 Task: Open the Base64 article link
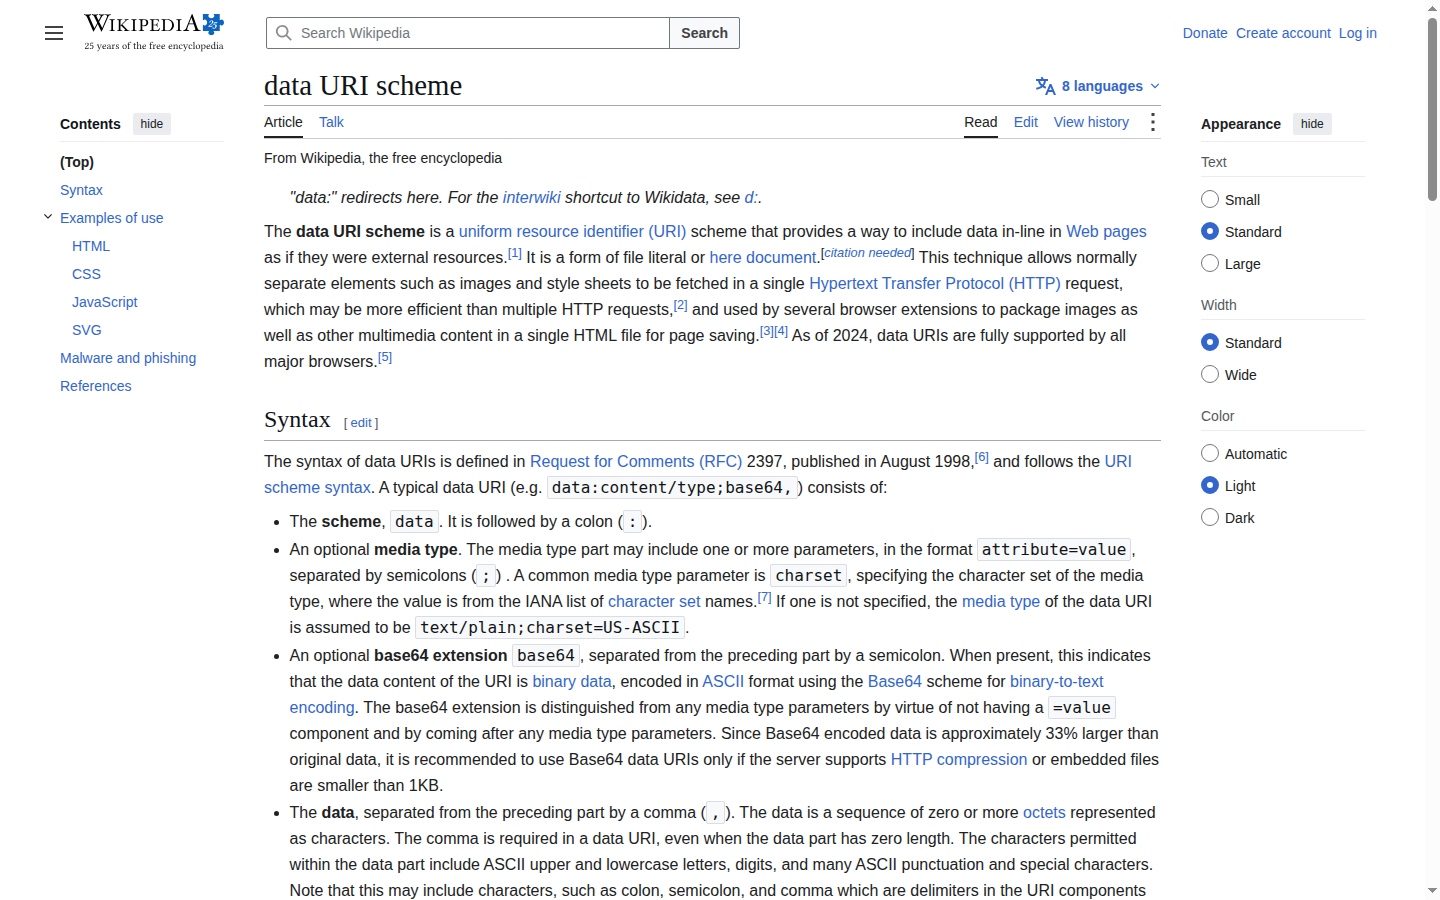tap(895, 681)
